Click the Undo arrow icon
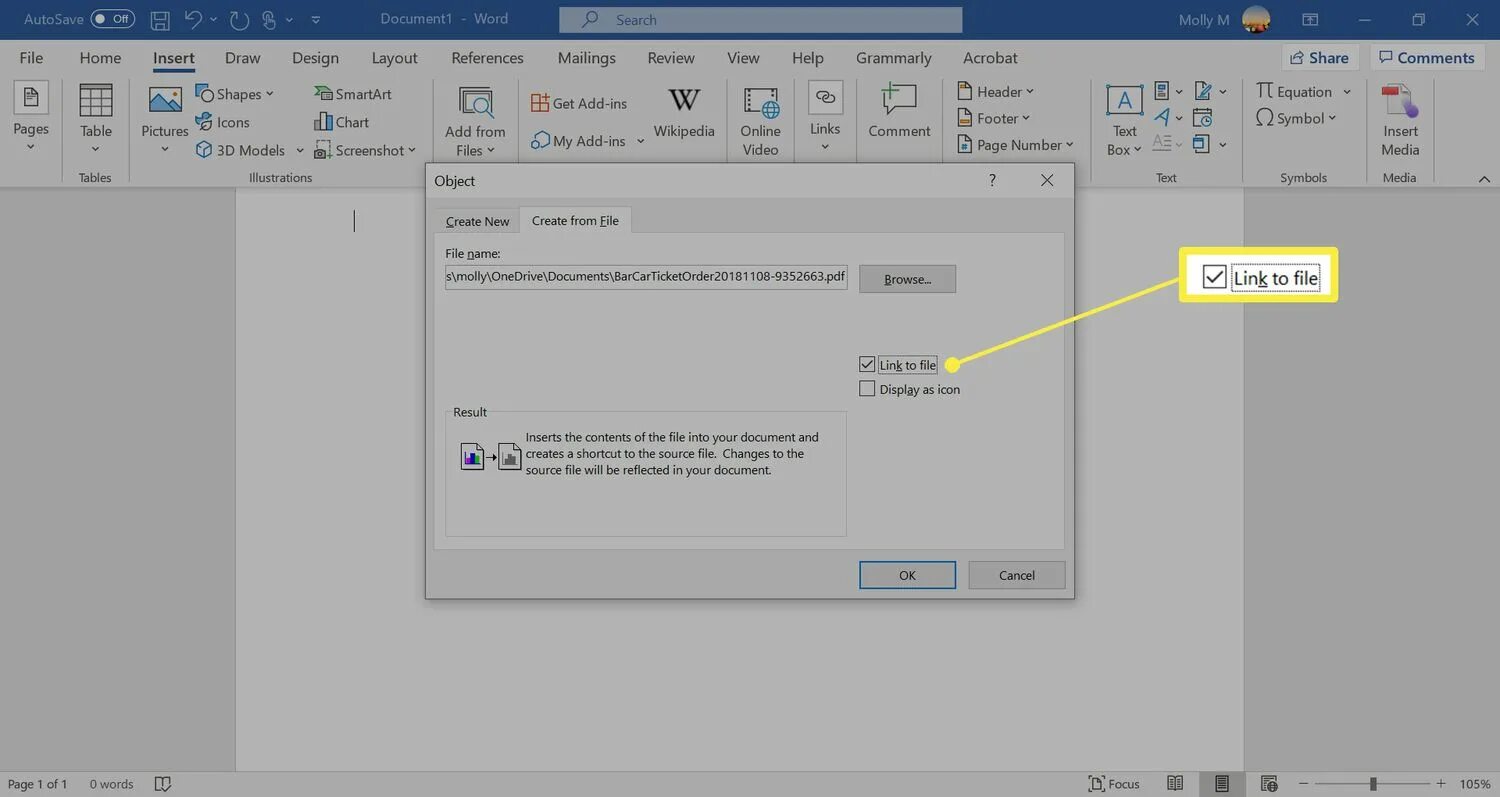 tap(193, 19)
